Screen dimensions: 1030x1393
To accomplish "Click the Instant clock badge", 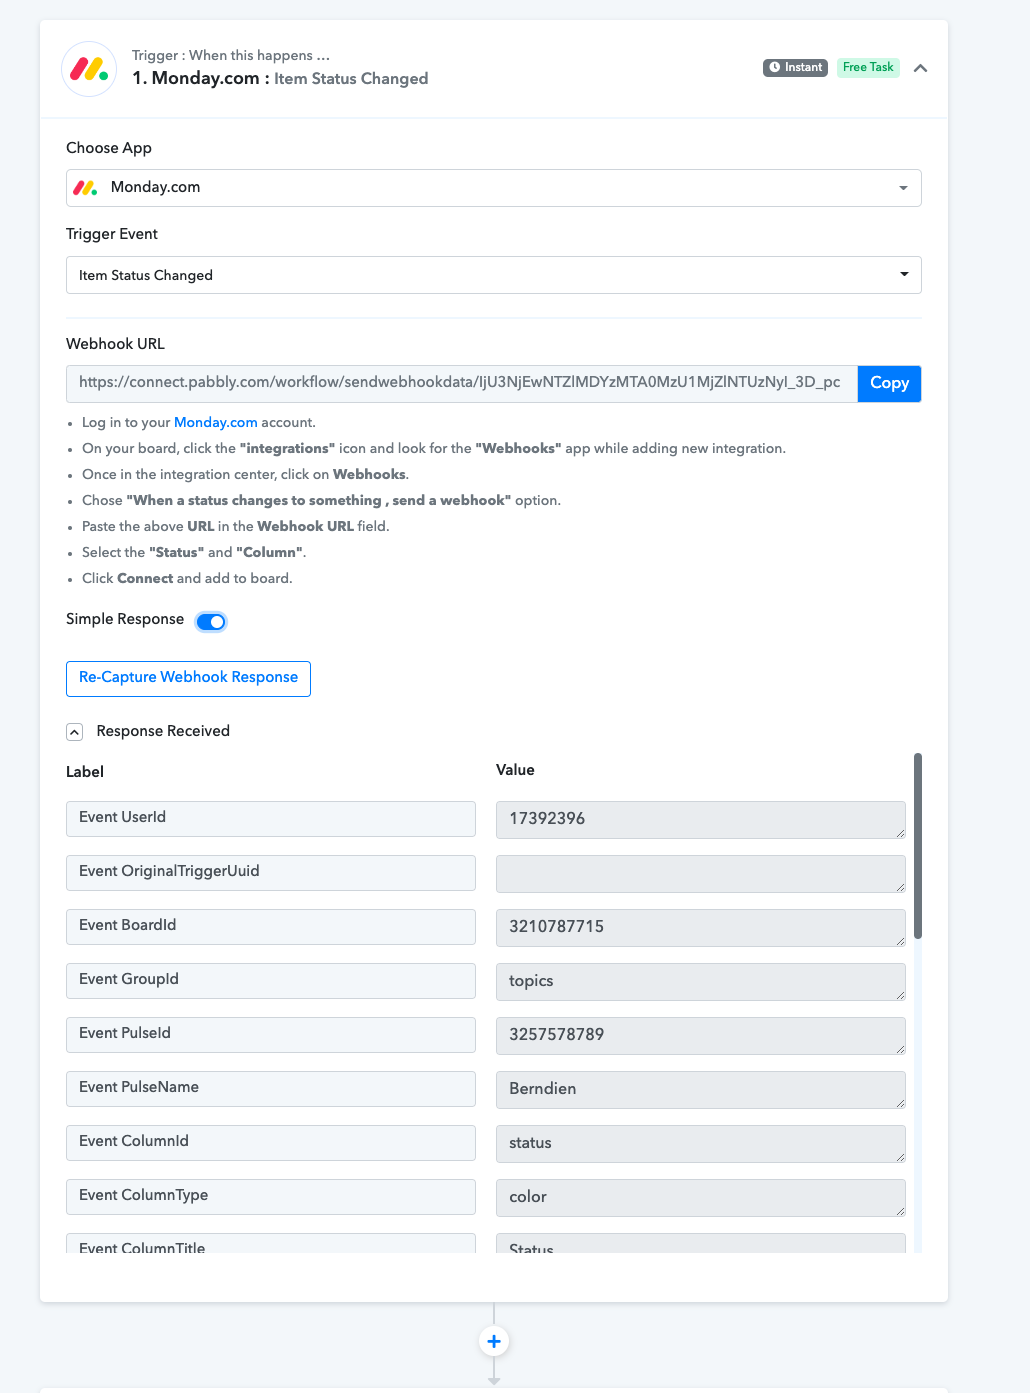I will pos(795,68).
